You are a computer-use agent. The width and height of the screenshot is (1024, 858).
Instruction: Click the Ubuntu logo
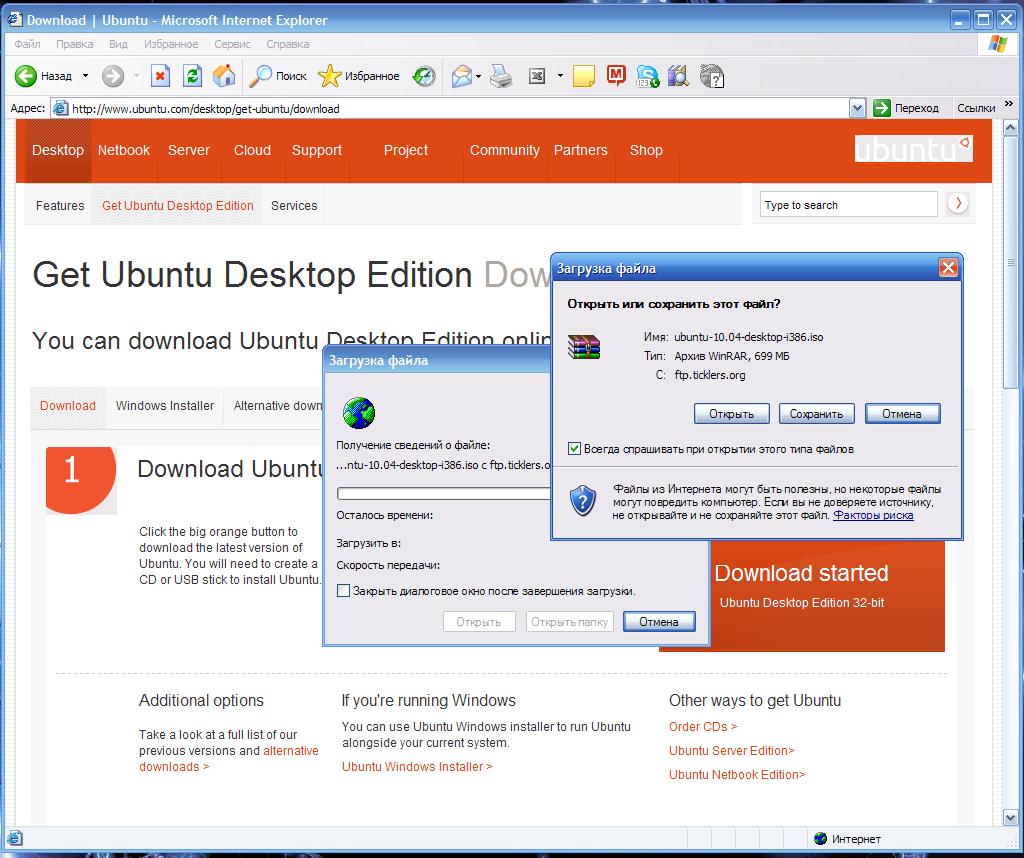click(914, 149)
